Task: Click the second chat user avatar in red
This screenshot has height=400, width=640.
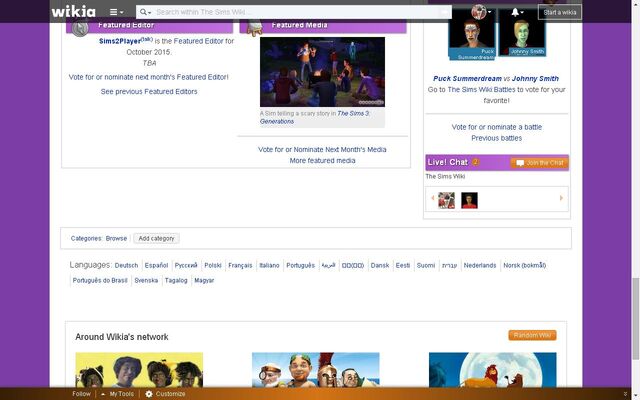Action: click(x=469, y=200)
